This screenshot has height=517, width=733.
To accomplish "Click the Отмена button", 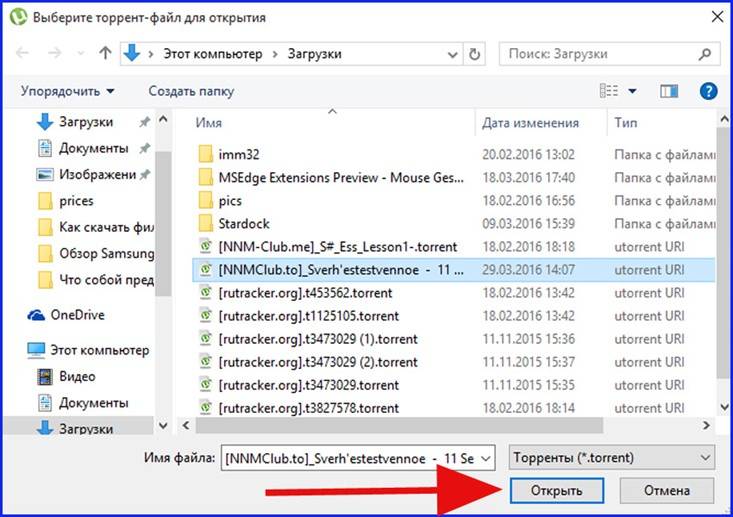I will pos(667,490).
